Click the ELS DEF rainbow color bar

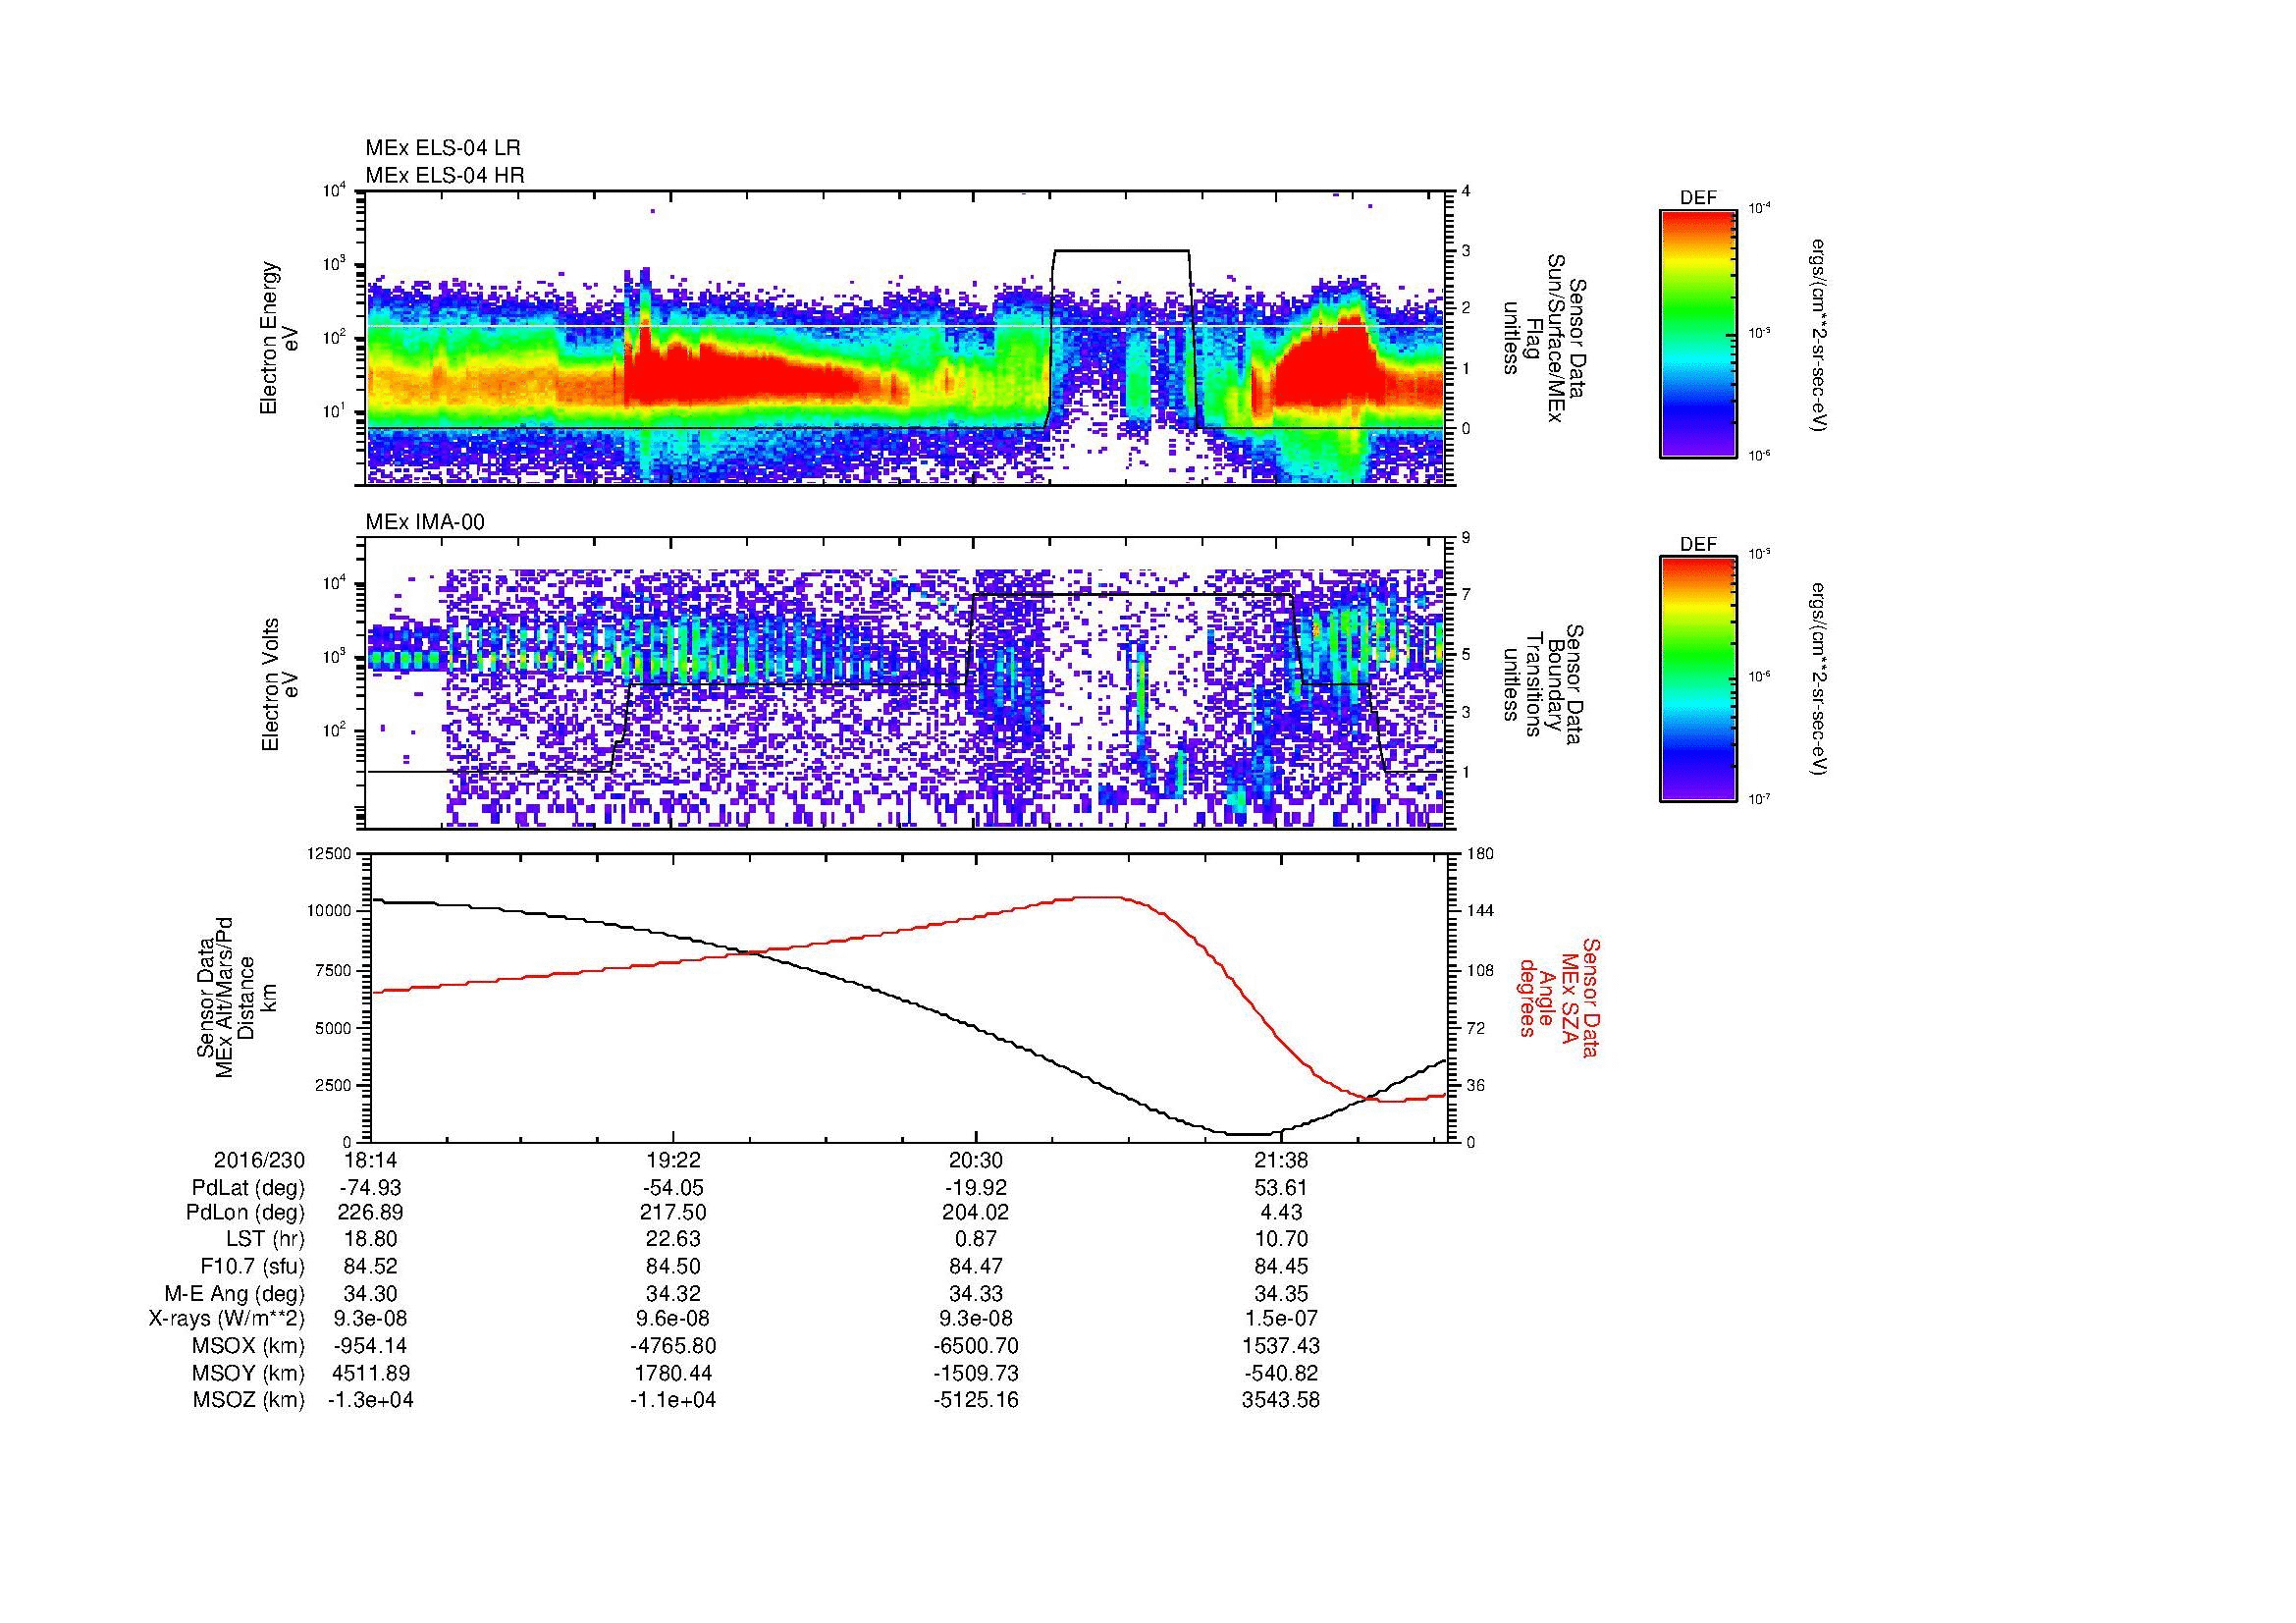click(x=1698, y=333)
